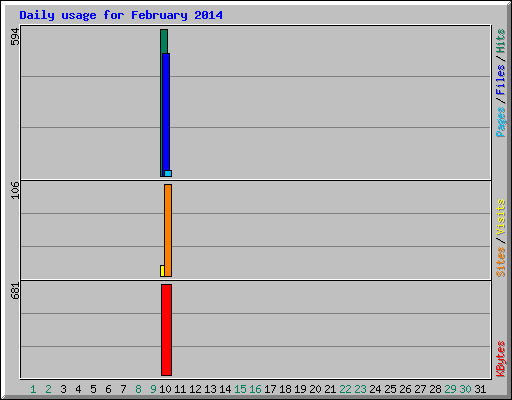The height and width of the screenshot is (400, 512).
Task: Click day 23 on the x-axis
Action: [360, 389]
